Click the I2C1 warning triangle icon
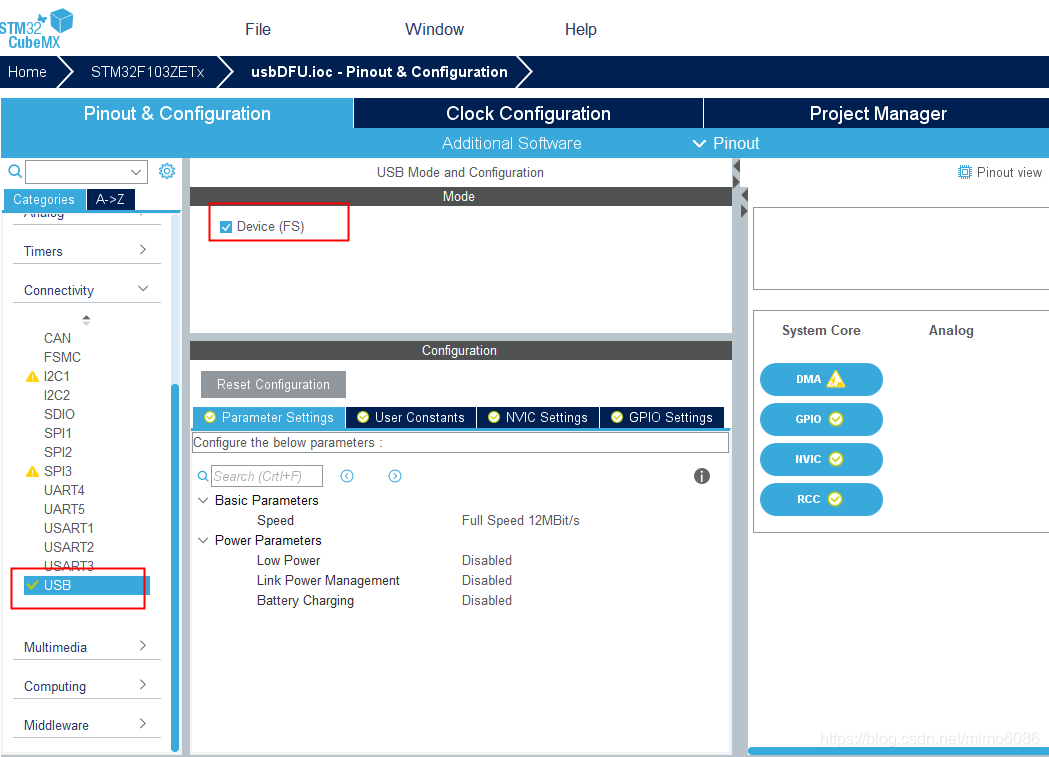The image size is (1049, 757). [x=32, y=376]
